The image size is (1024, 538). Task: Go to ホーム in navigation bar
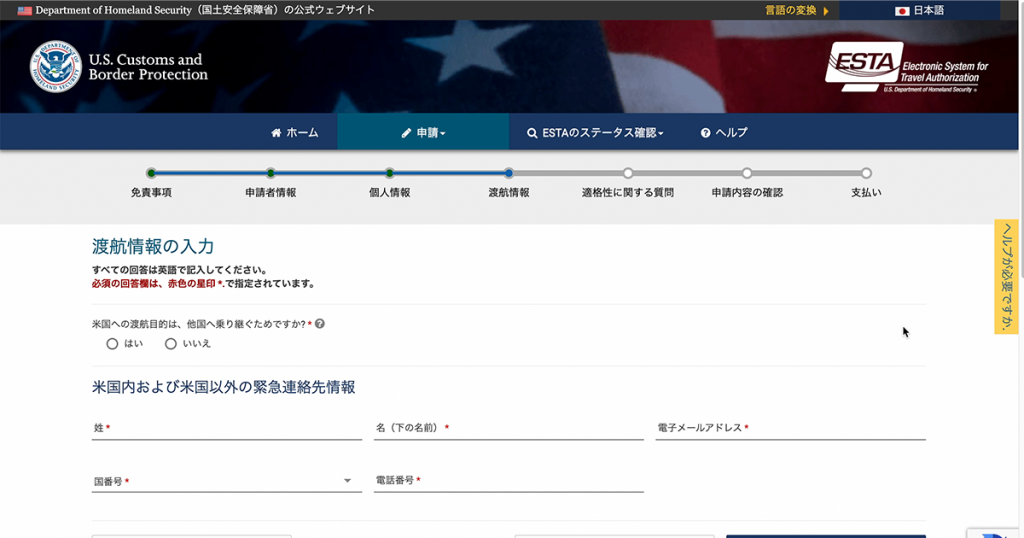tap(294, 132)
